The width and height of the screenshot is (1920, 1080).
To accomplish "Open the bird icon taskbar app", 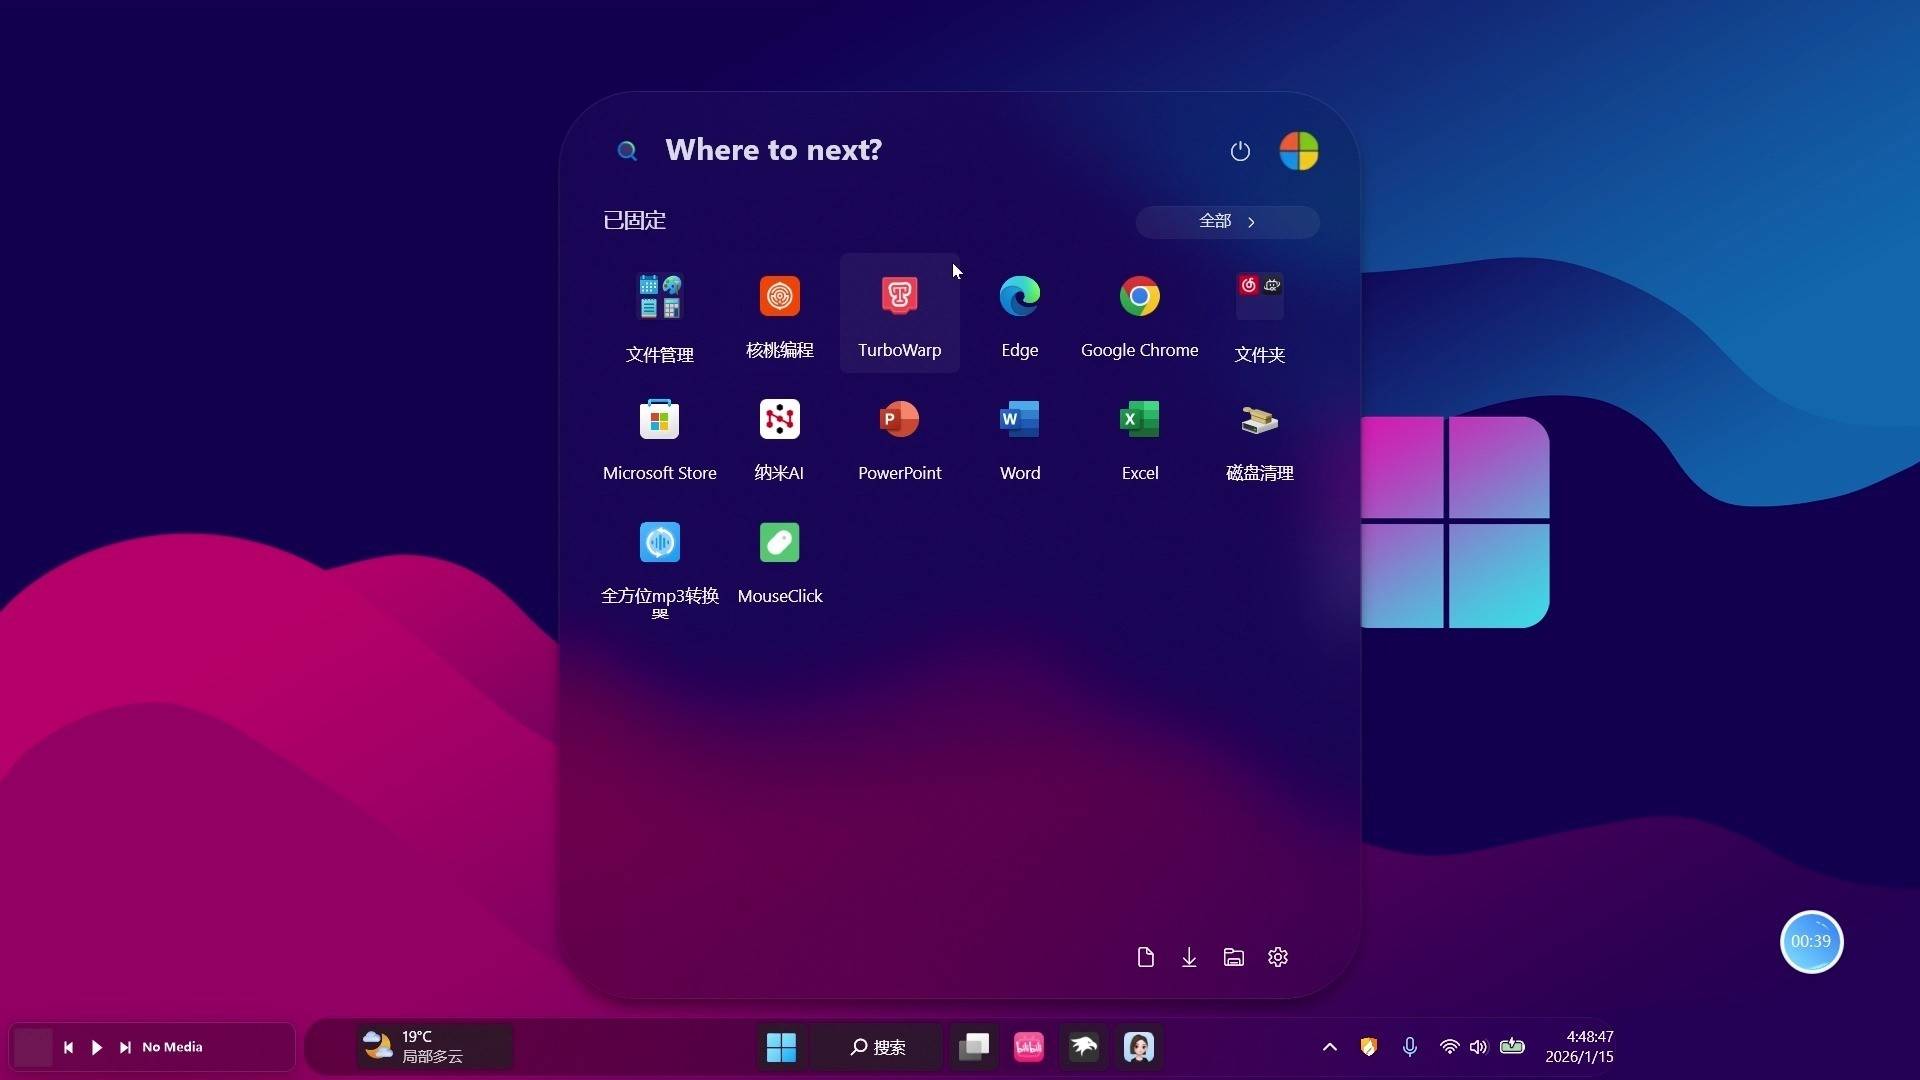I will click(x=1084, y=1047).
